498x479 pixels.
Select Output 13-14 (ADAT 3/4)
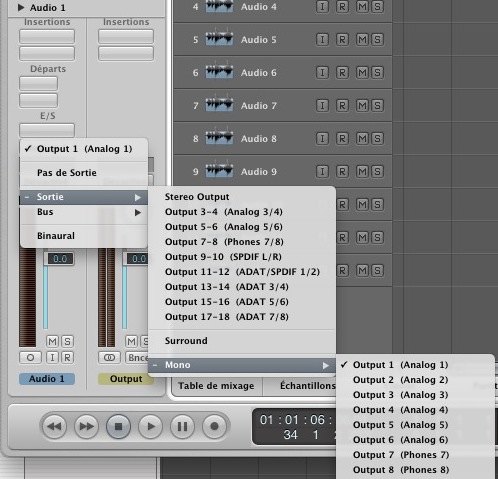[x=242, y=287]
